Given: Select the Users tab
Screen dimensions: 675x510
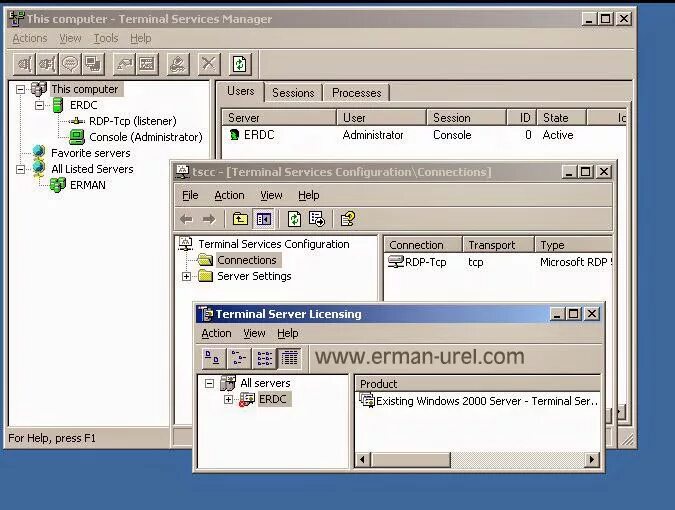Looking at the screenshot, I should click(241, 91).
